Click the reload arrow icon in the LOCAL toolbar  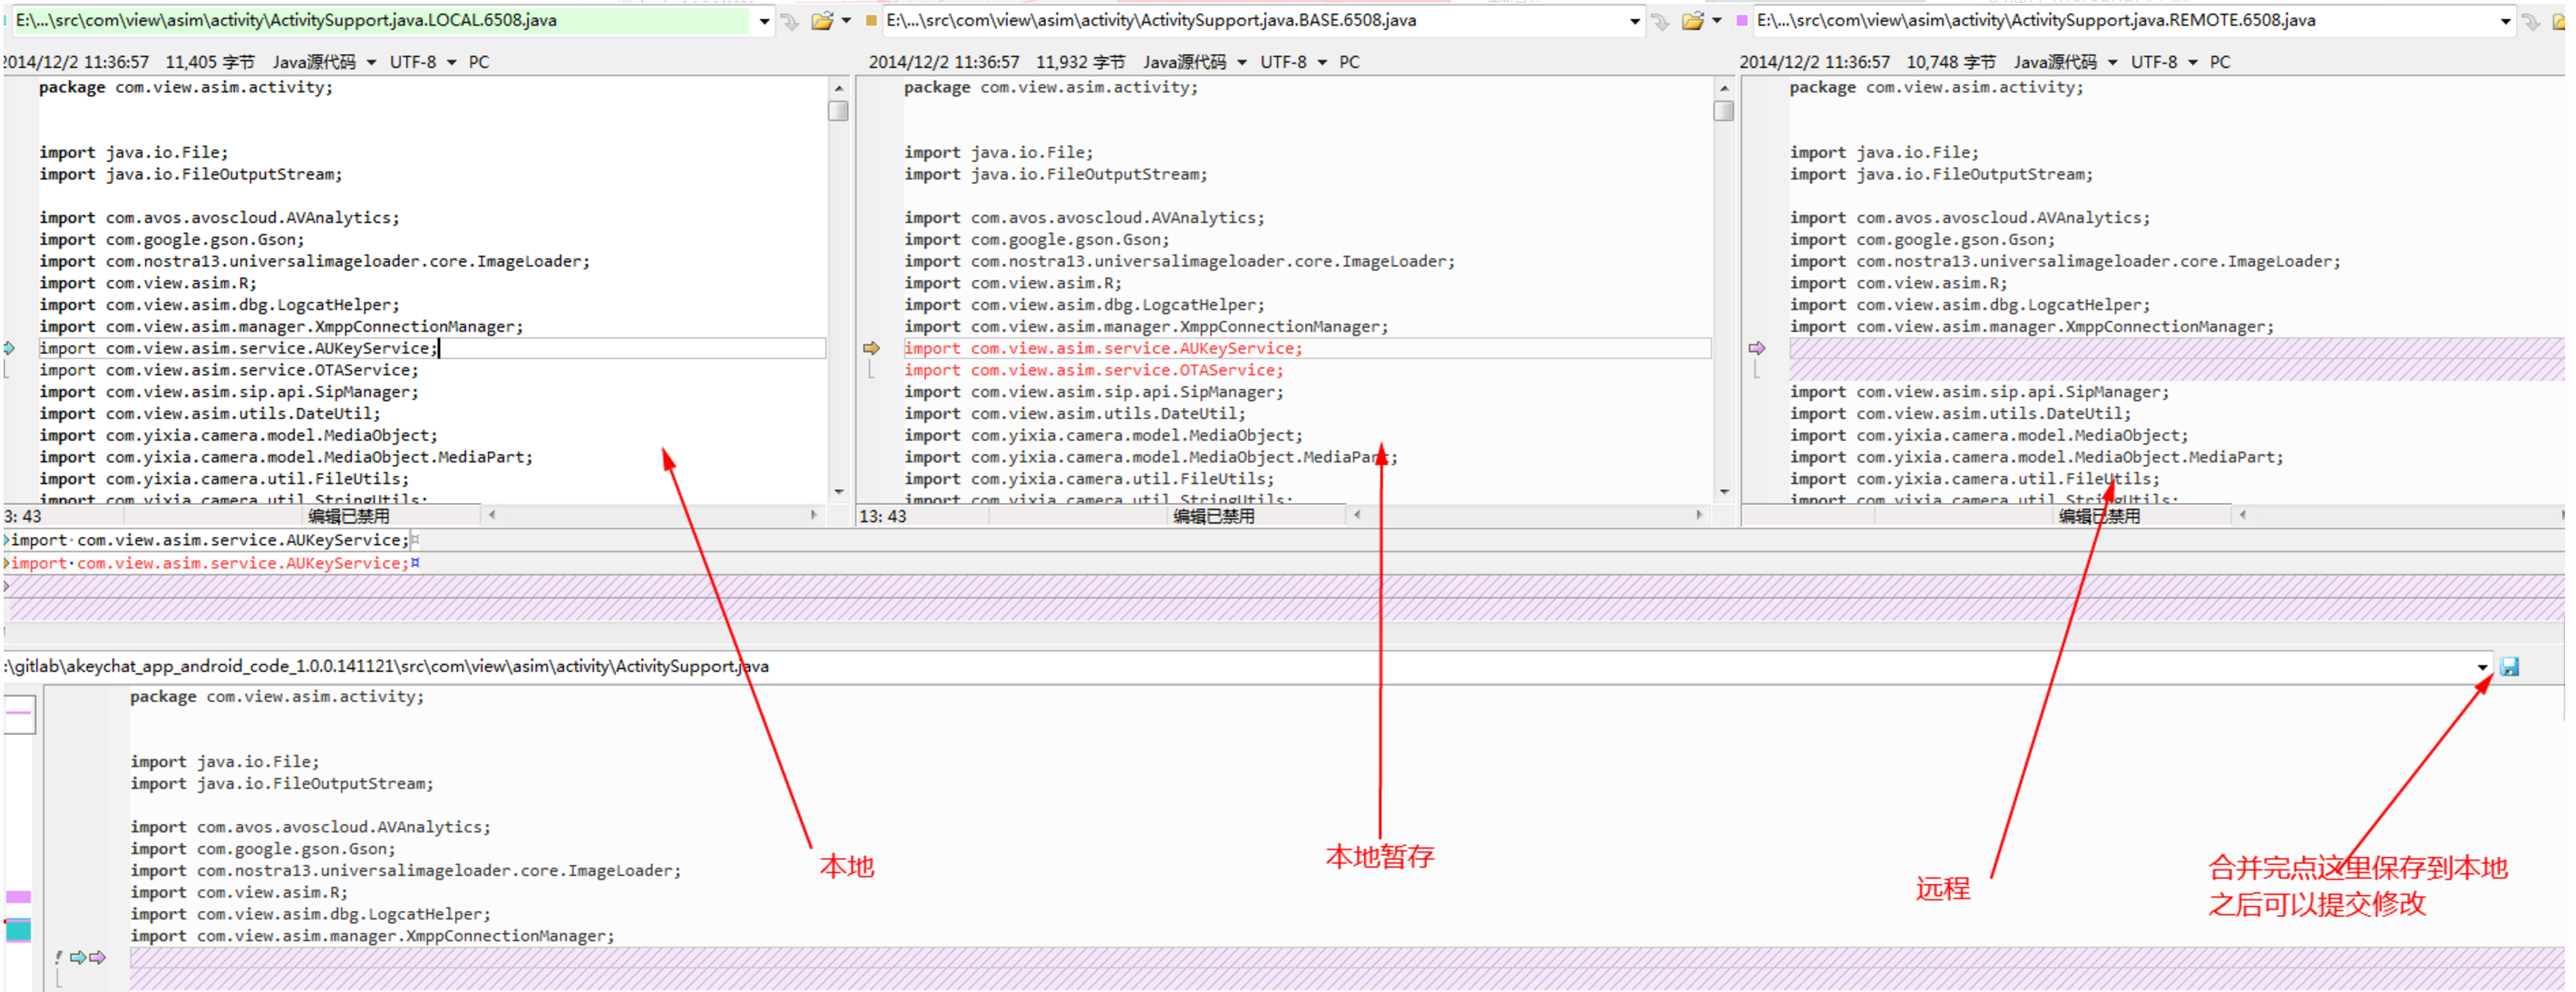pyautogui.click(x=790, y=20)
